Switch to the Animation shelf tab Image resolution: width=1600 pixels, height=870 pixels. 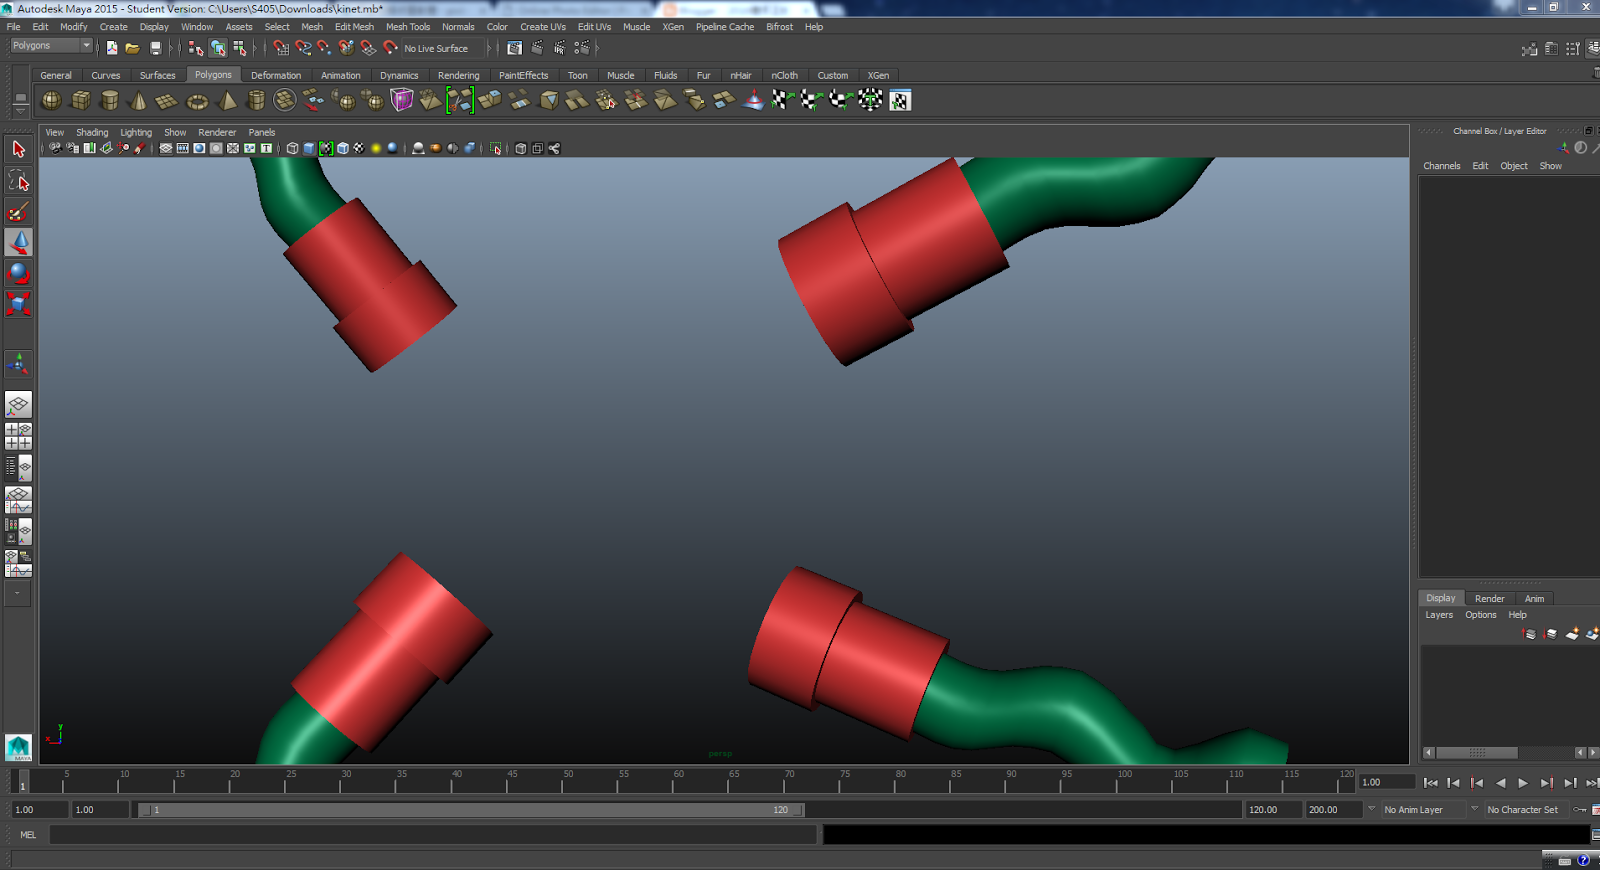(341, 75)
